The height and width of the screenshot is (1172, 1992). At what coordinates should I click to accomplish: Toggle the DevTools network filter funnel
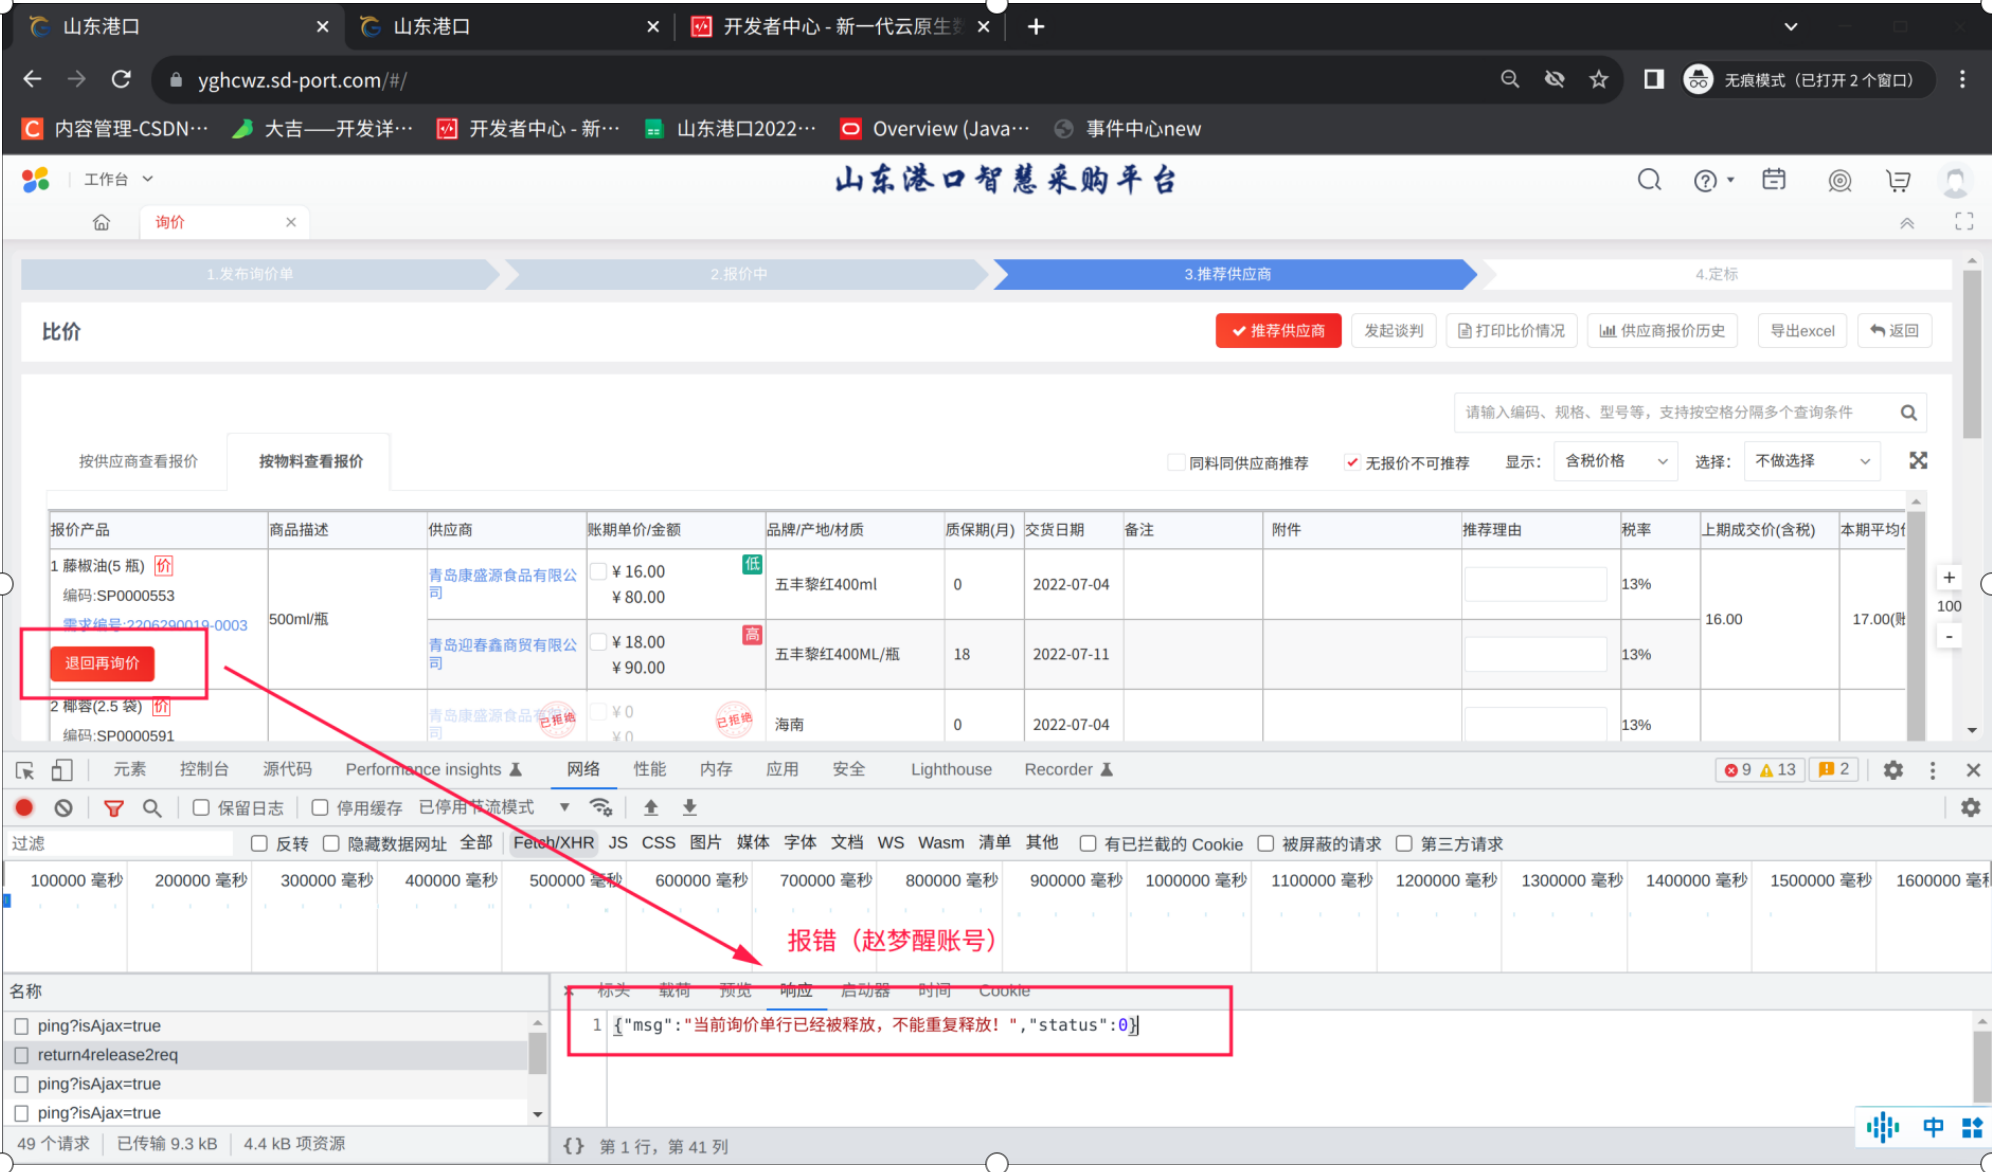click(114, 807)
